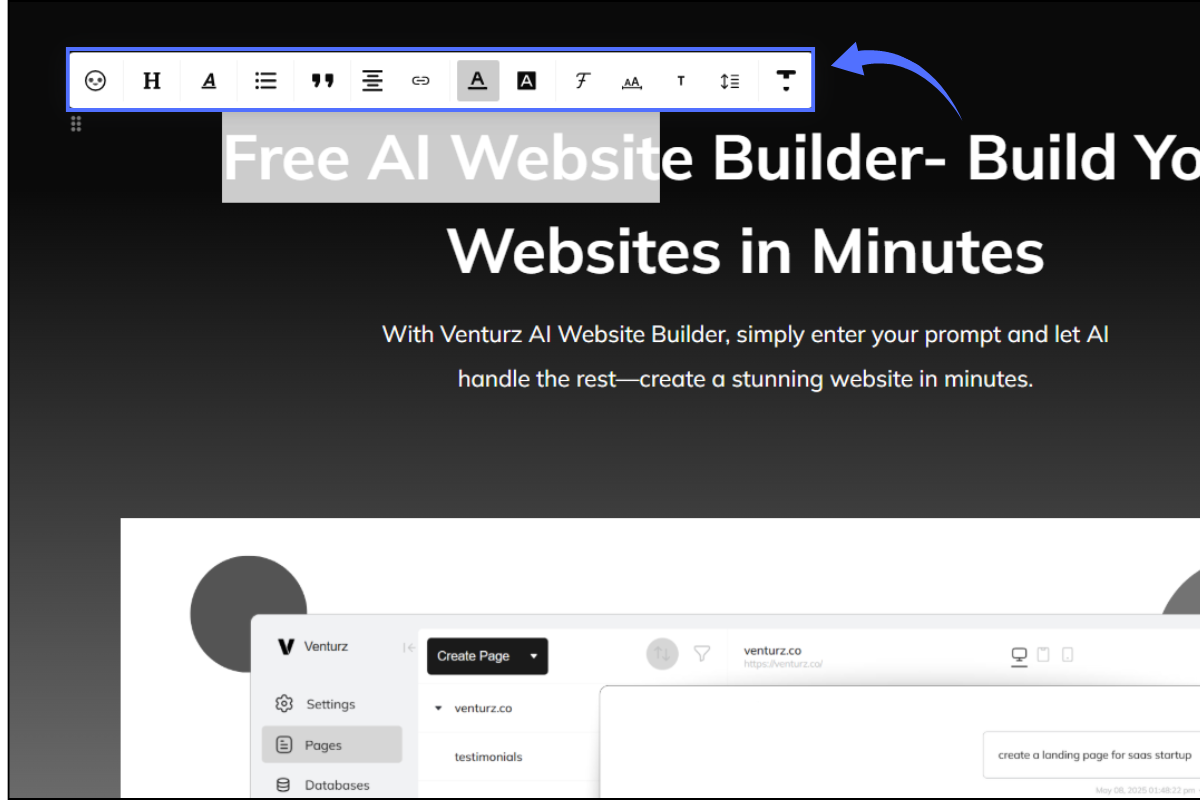Select Pages in the Venturz sidebar
The width and height of the screenshot is (1200, 800).
point(323,745)
